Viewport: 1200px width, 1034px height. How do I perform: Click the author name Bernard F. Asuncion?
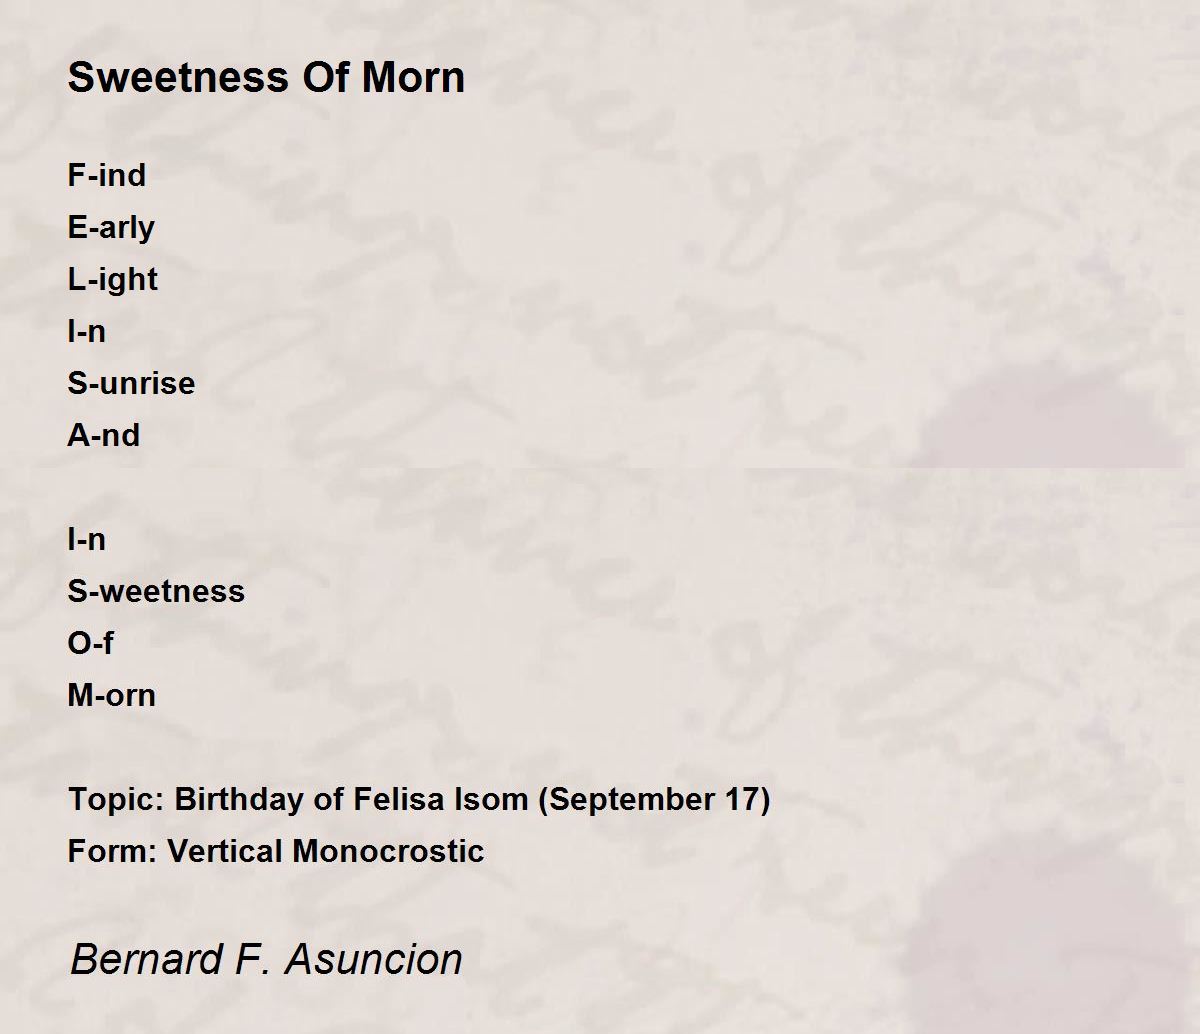pyautogui.click(x=266, y=959)
